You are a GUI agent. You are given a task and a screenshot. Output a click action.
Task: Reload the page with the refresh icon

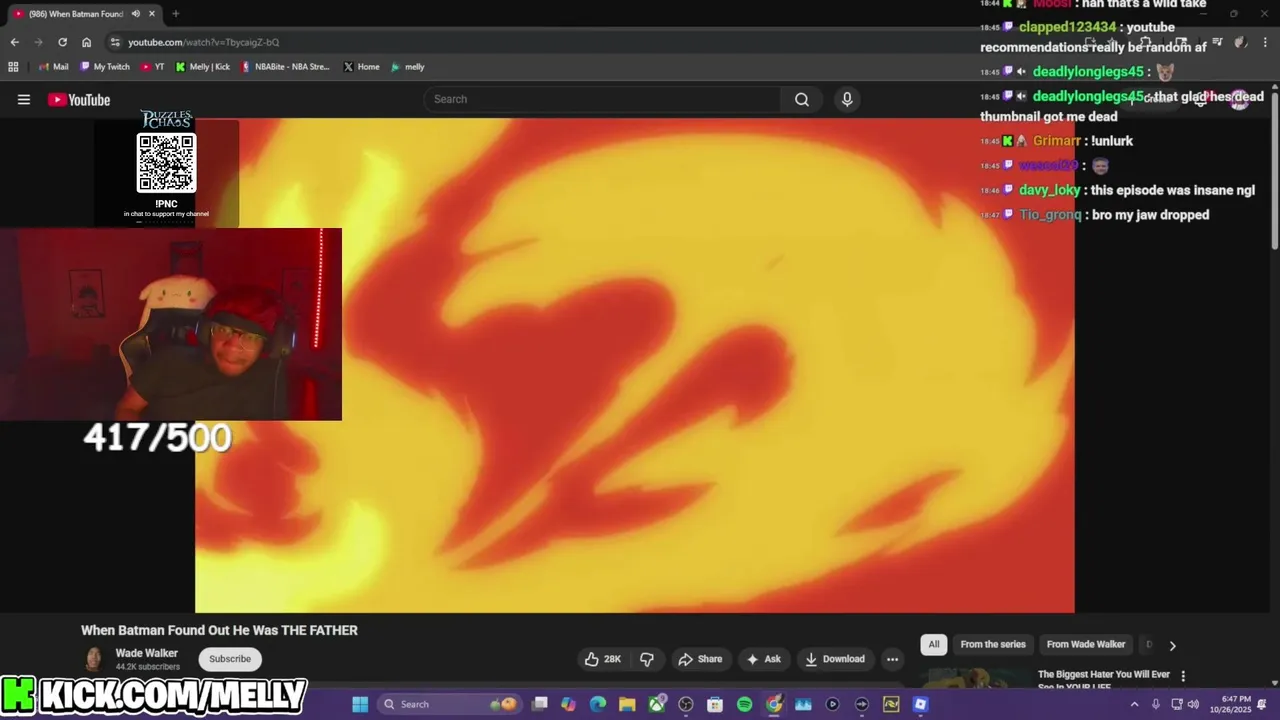pyautogui.click(x=62, y=42)
